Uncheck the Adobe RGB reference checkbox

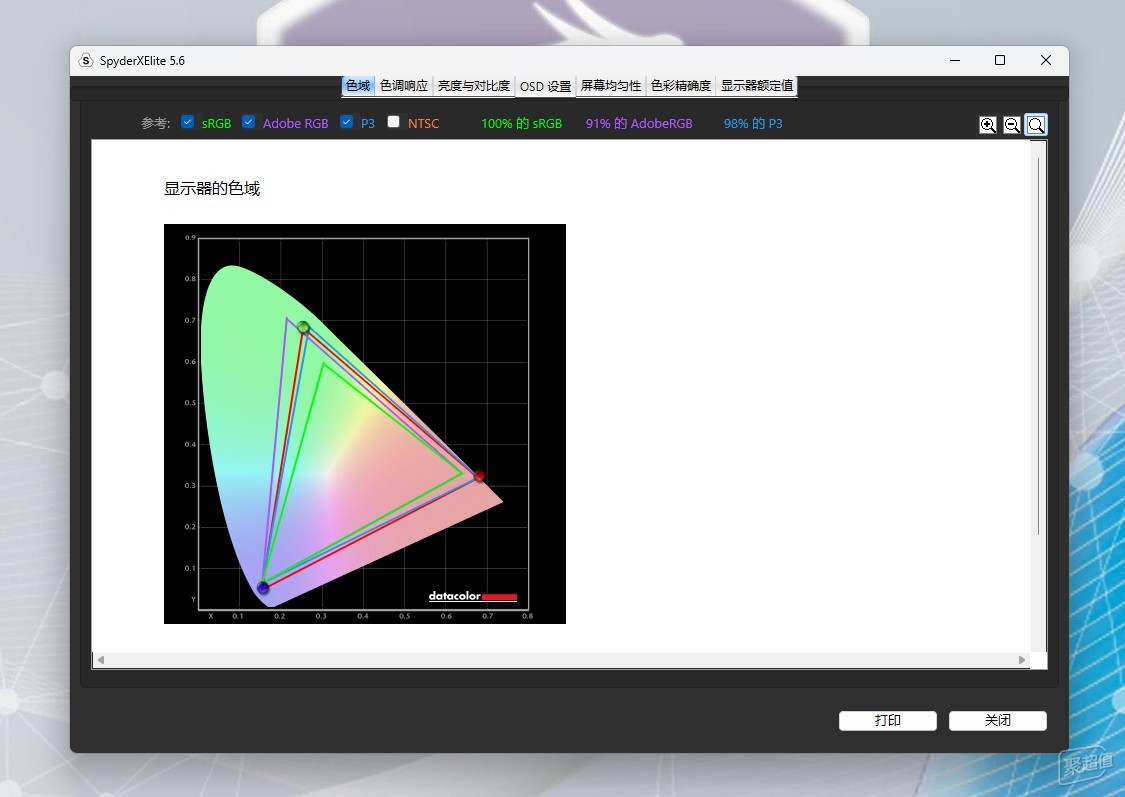click(248, 122)
